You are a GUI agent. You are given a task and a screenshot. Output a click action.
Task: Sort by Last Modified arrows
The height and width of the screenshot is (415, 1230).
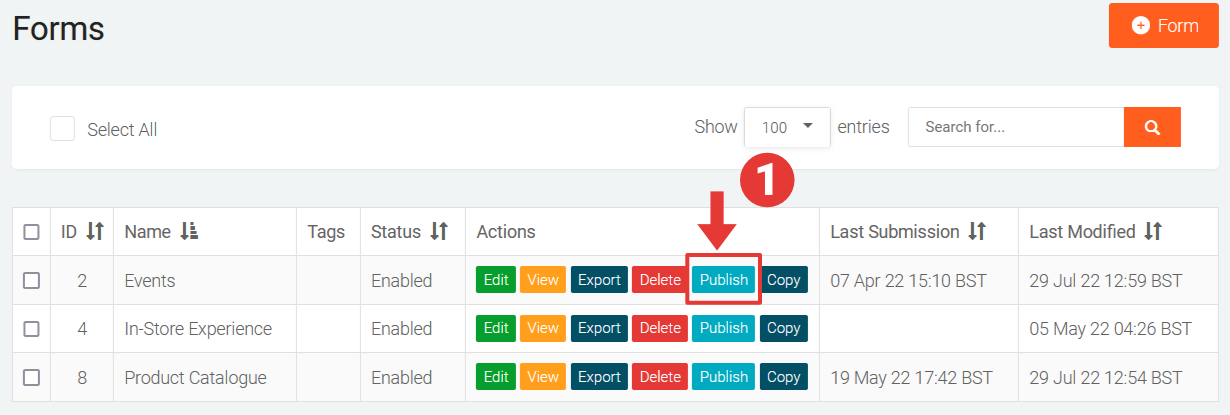(1153, 232)
